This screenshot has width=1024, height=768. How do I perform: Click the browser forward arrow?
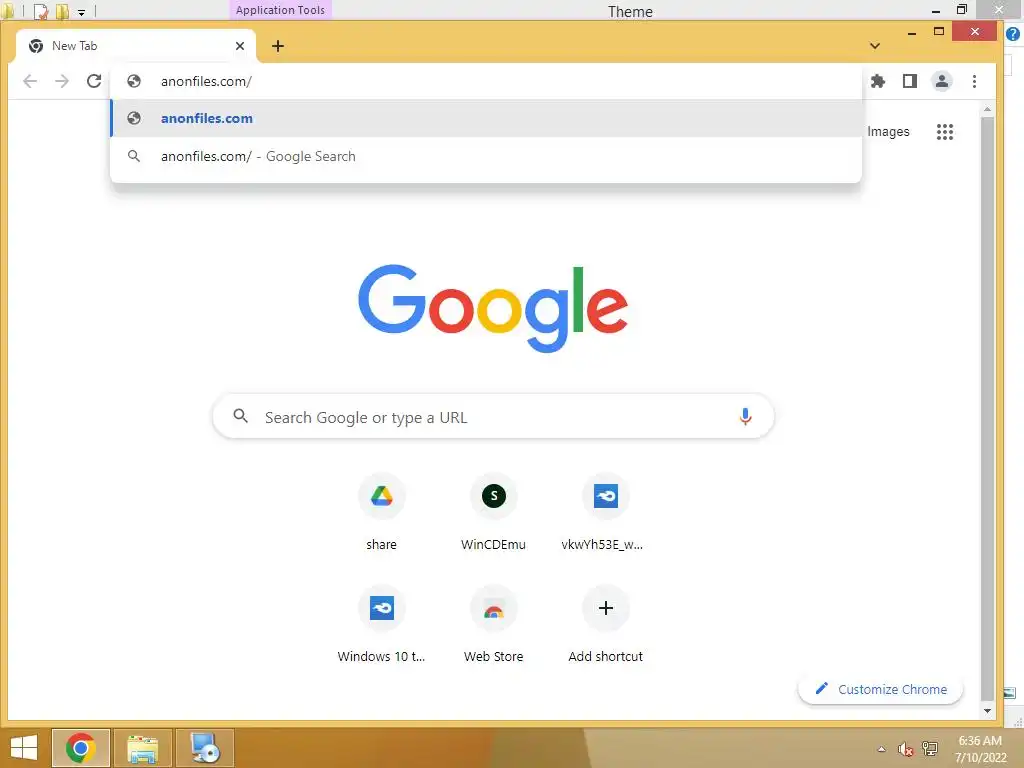click(x=62, y=81)
